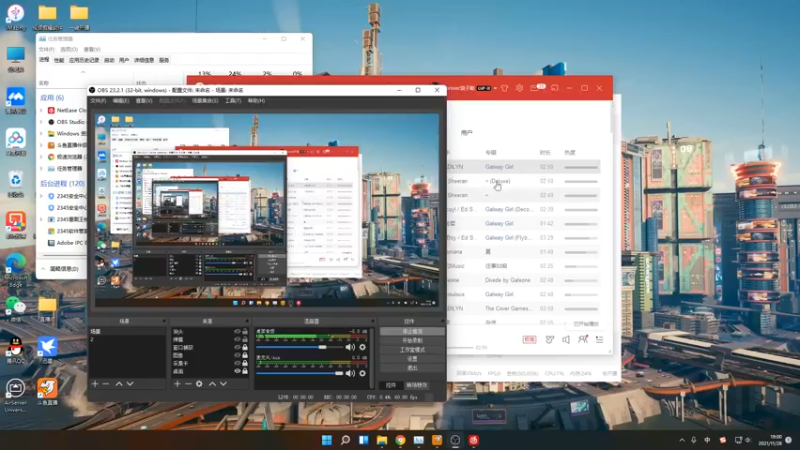Toggle visibility eye for 图像 source

point(237,355)
